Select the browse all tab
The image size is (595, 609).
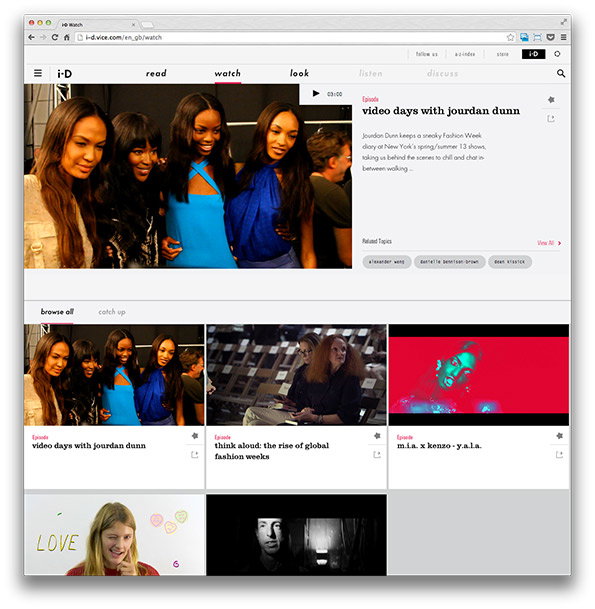pyautogui.click(x=57, y=311)
